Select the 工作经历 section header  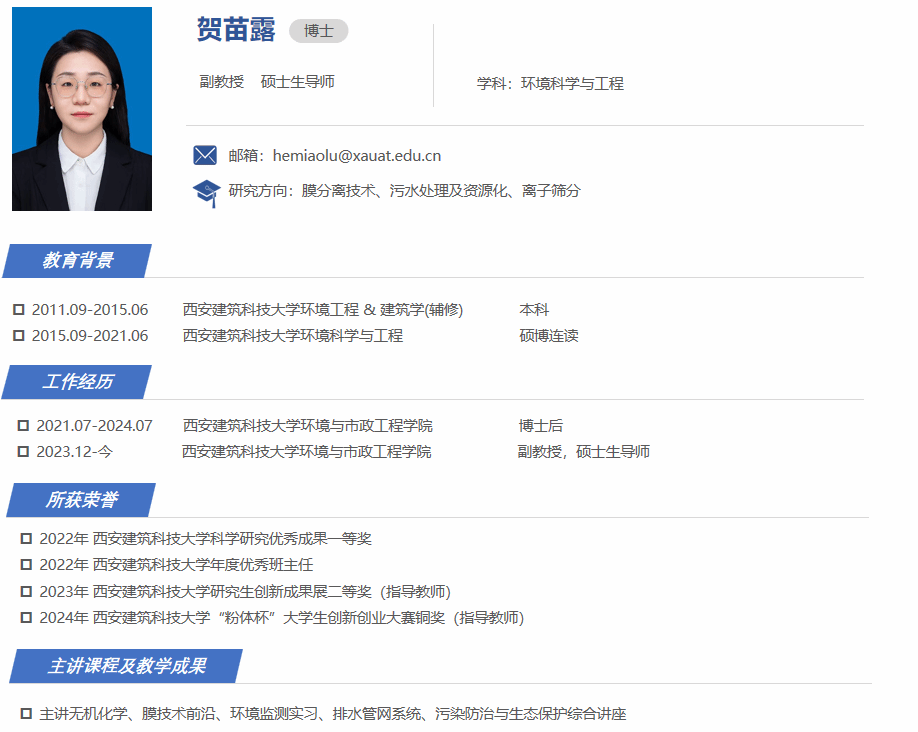click(x=78, y=382)
